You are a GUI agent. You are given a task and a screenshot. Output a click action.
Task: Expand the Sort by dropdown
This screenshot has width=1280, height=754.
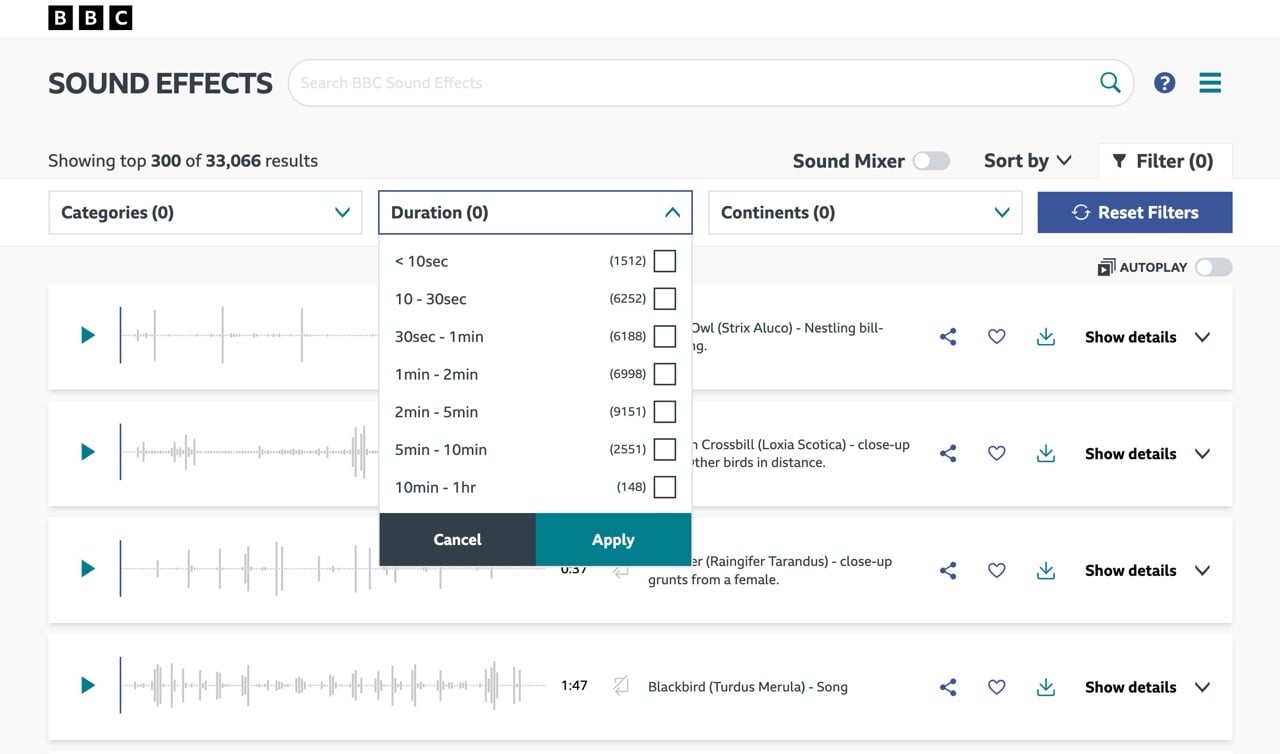(1027, 160)
